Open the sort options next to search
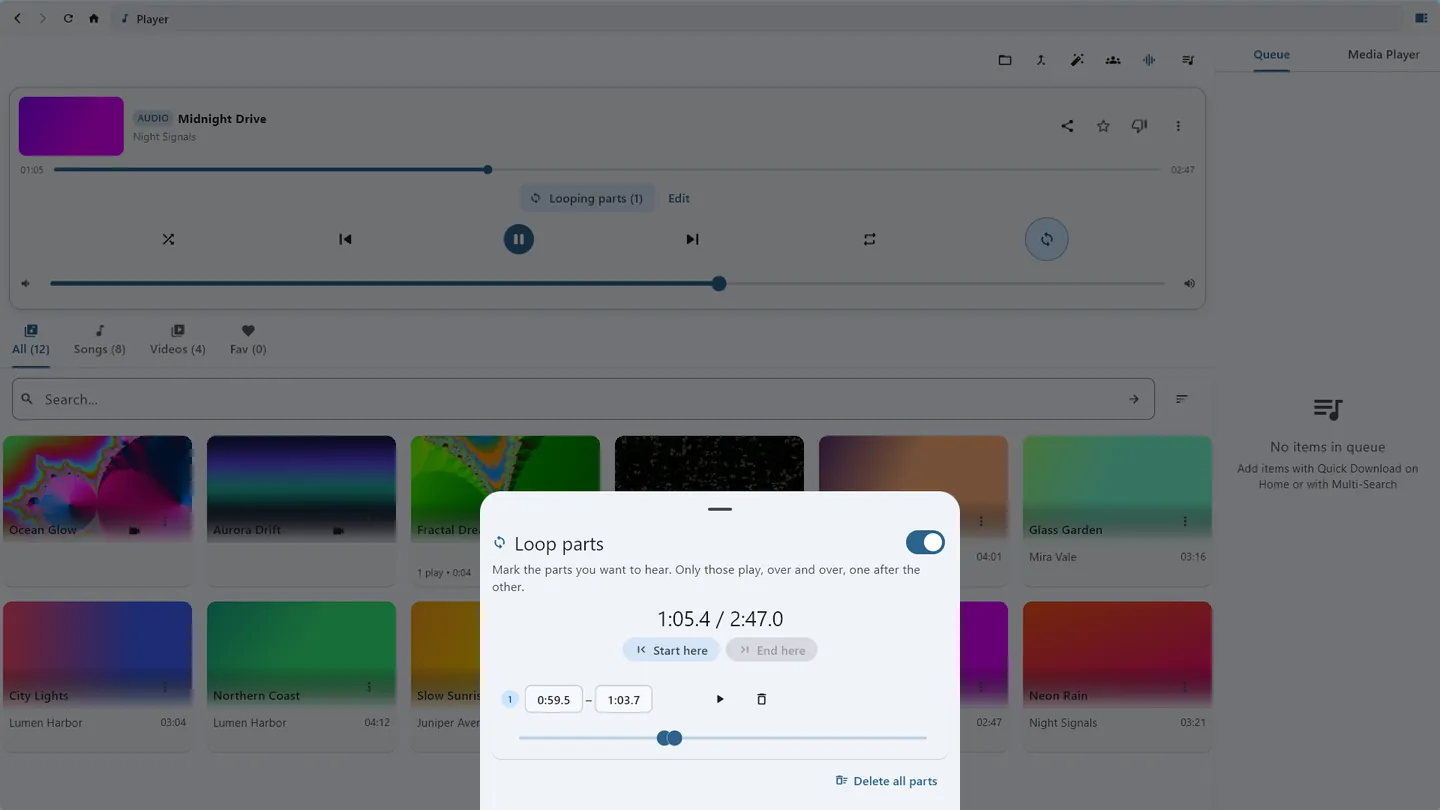 (x=1182, y=399)
